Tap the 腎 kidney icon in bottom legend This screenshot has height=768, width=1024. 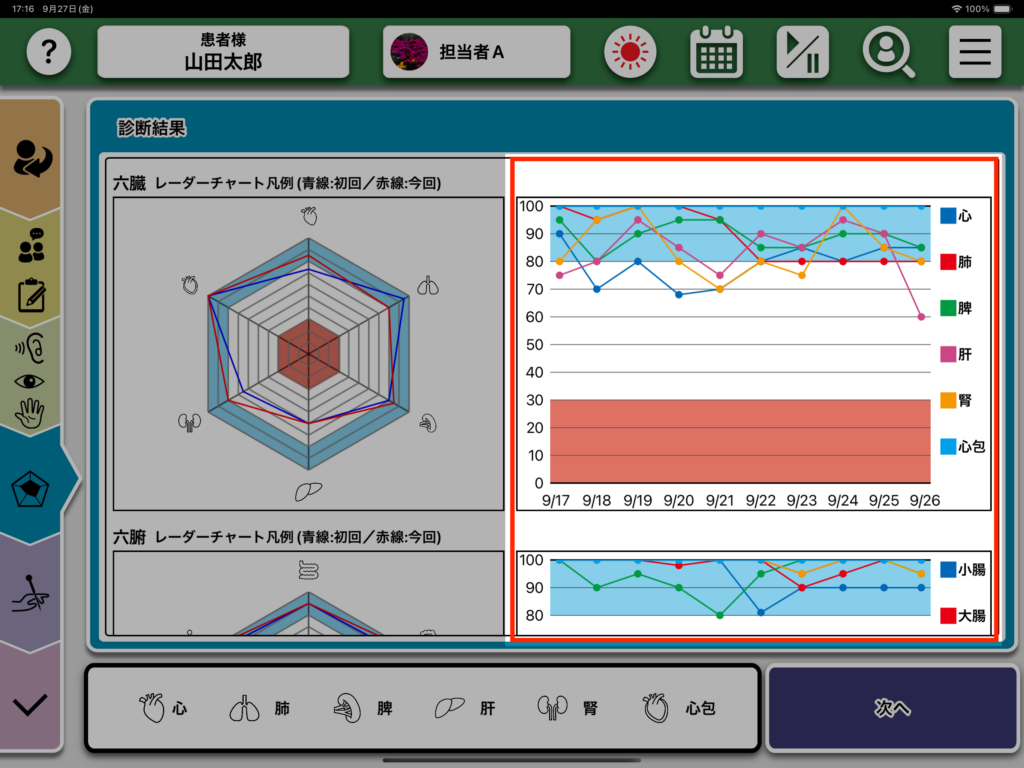pos(553,708)
